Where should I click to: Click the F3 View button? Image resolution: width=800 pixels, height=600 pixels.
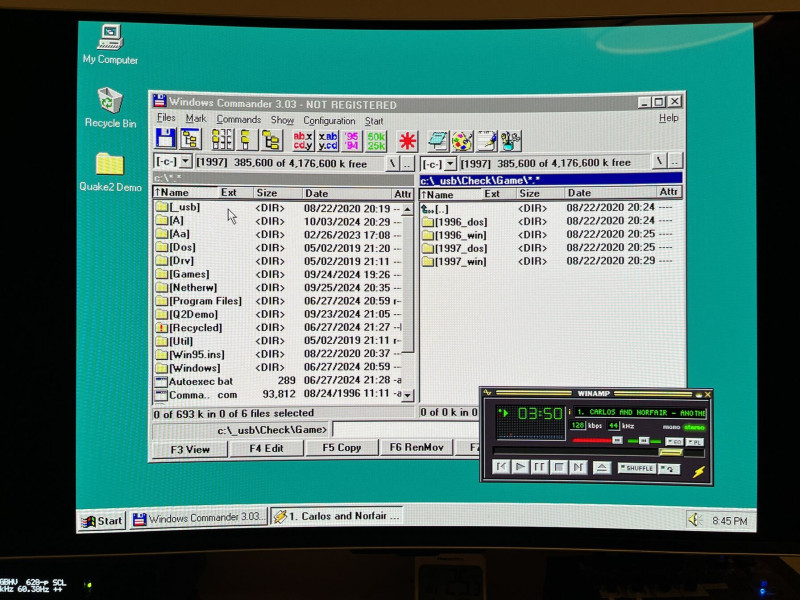pyautogui.click(x=190, y=449)
